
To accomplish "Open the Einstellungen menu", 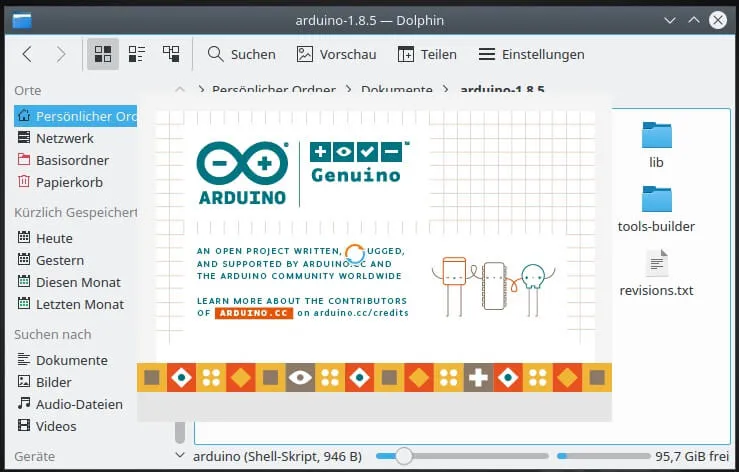I will (531, 54).
